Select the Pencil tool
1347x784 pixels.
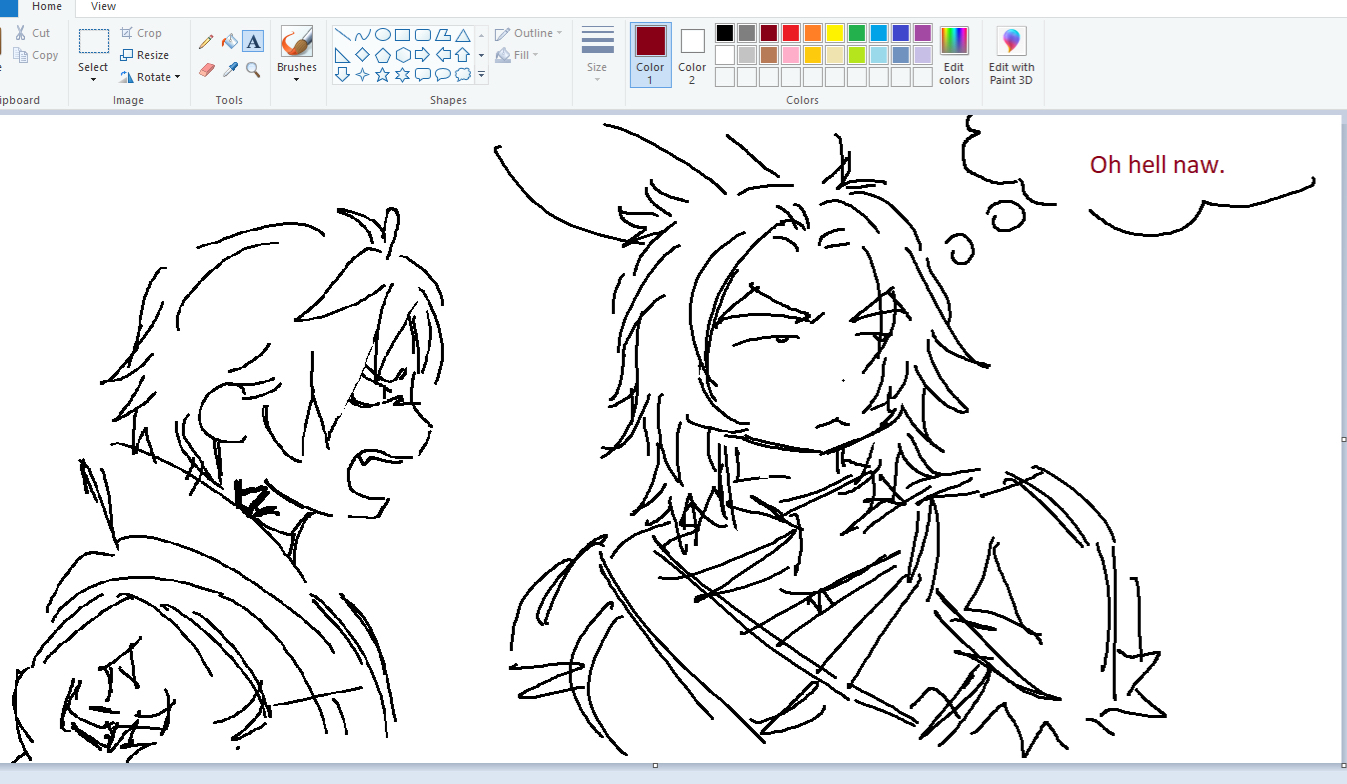(206, 42)
